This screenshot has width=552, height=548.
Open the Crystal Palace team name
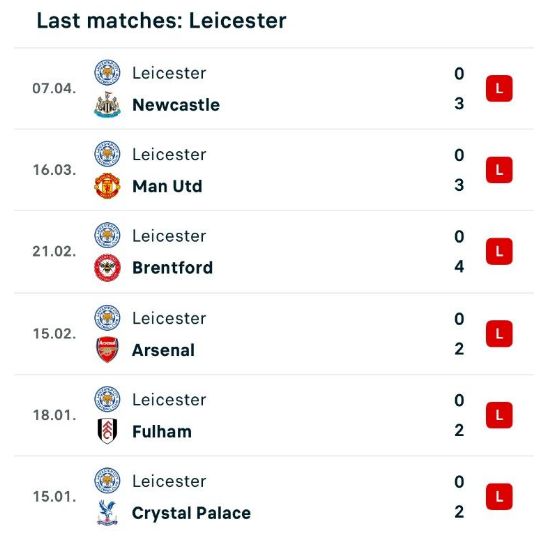tap(192, 513)
